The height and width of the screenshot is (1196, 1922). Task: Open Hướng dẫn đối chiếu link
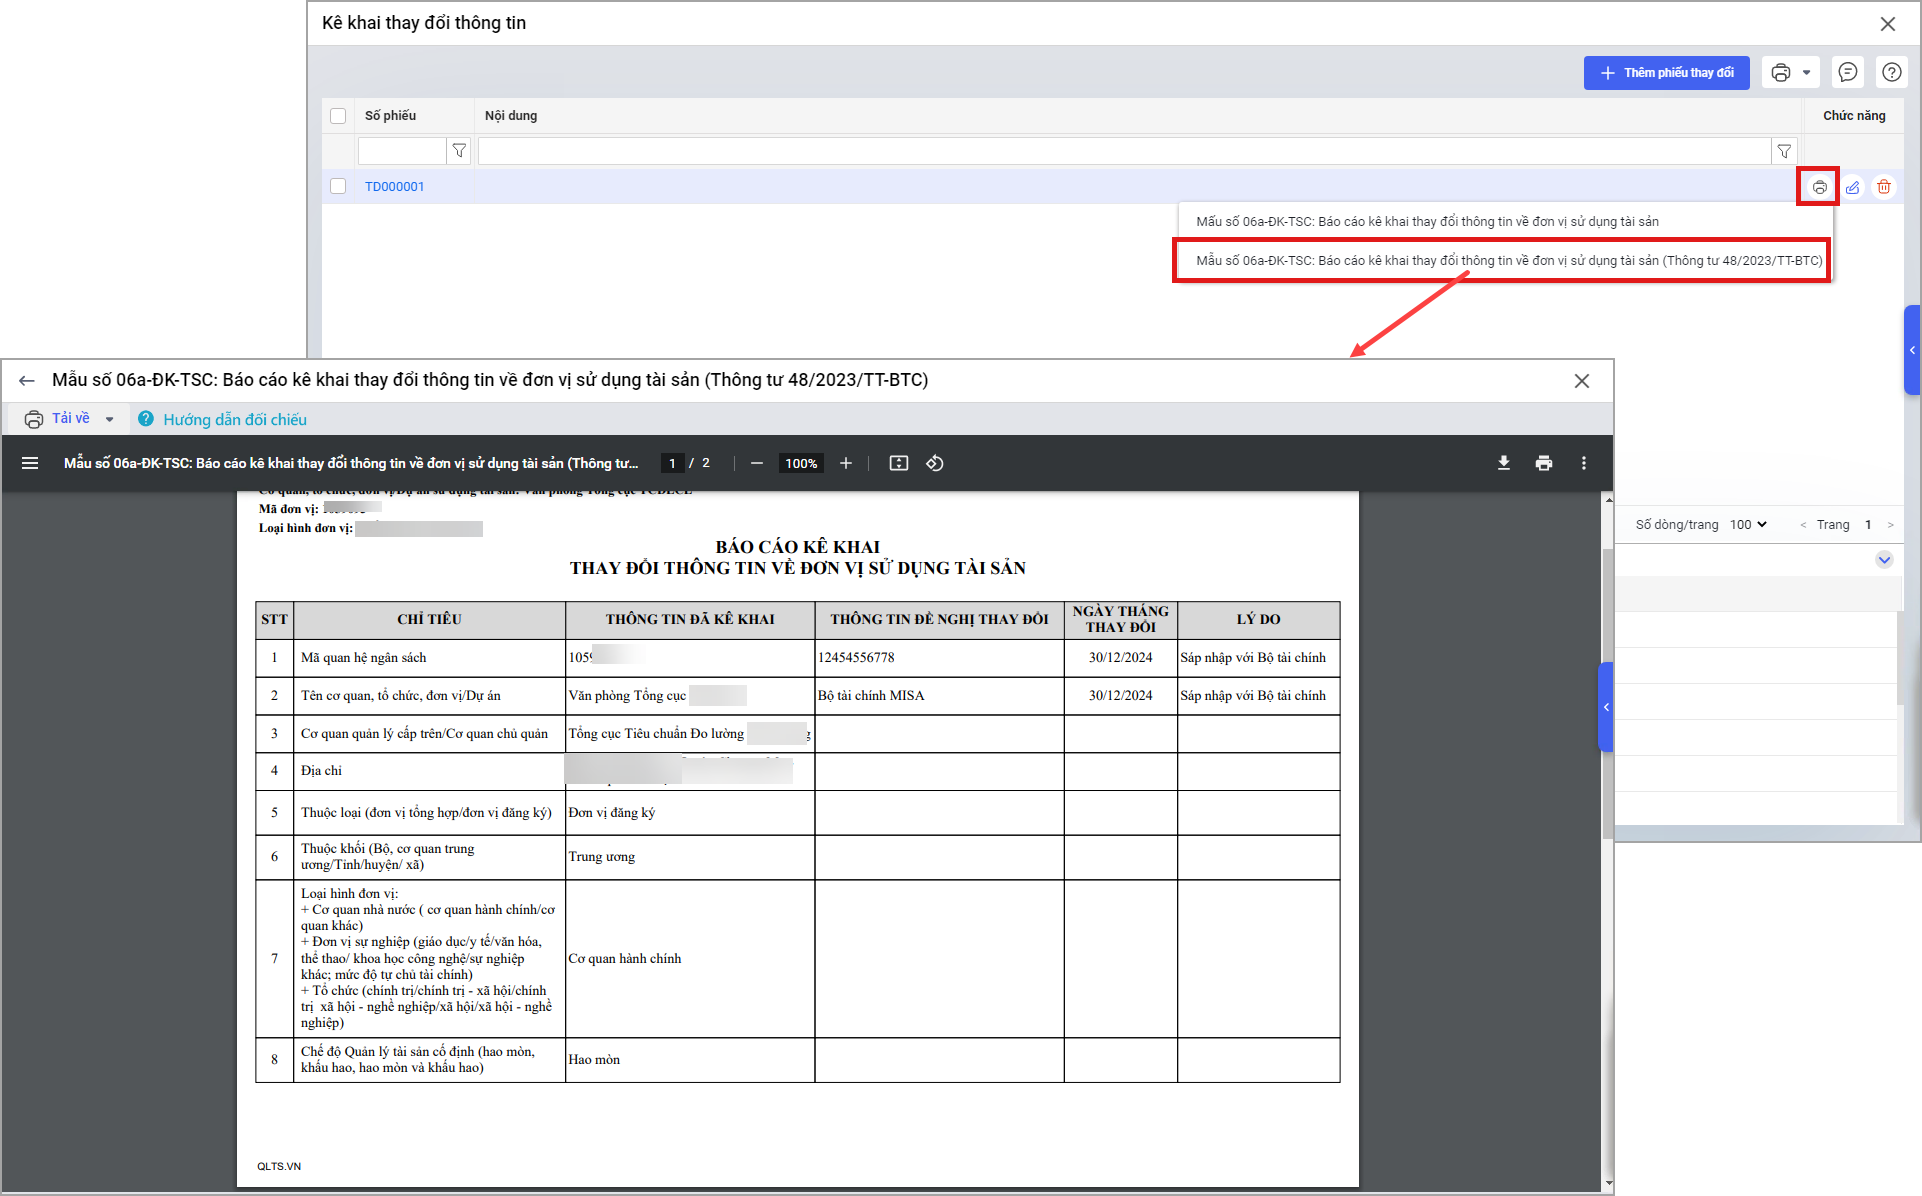[234, 420]
